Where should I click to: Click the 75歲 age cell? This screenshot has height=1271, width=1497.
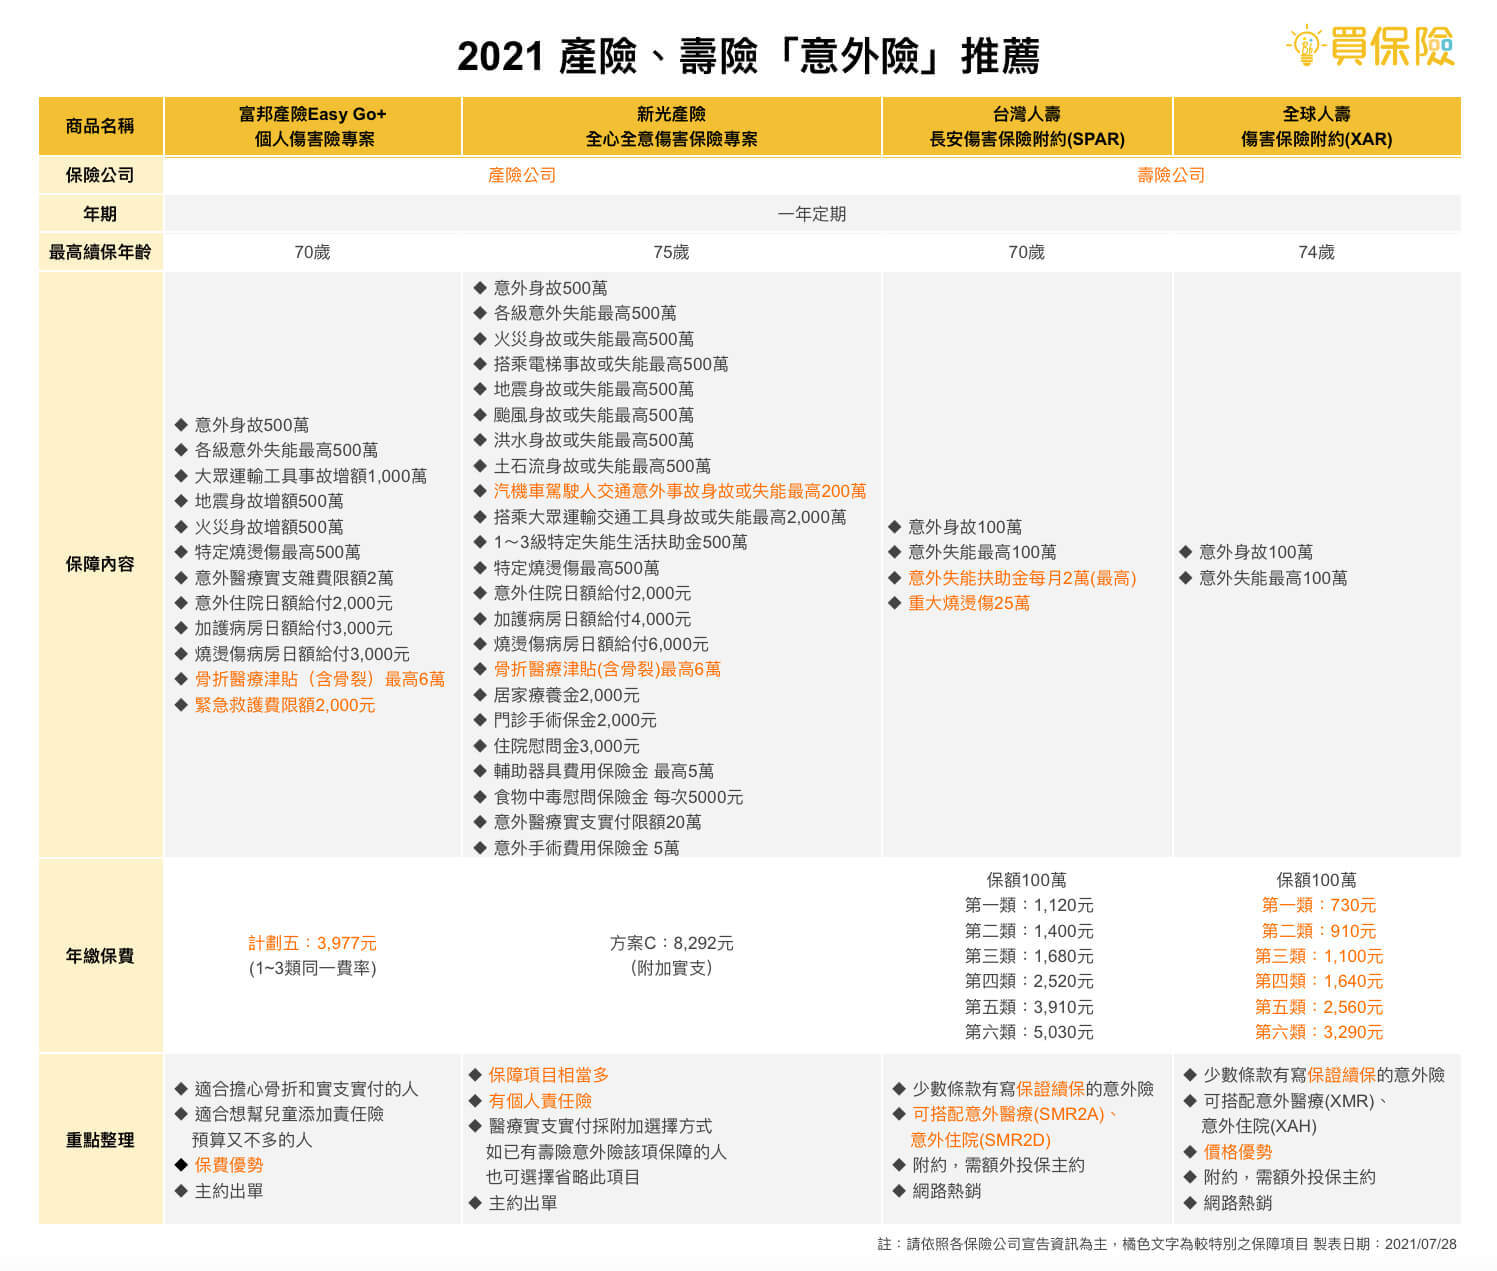pyautogui.click(x=671, y=252)
